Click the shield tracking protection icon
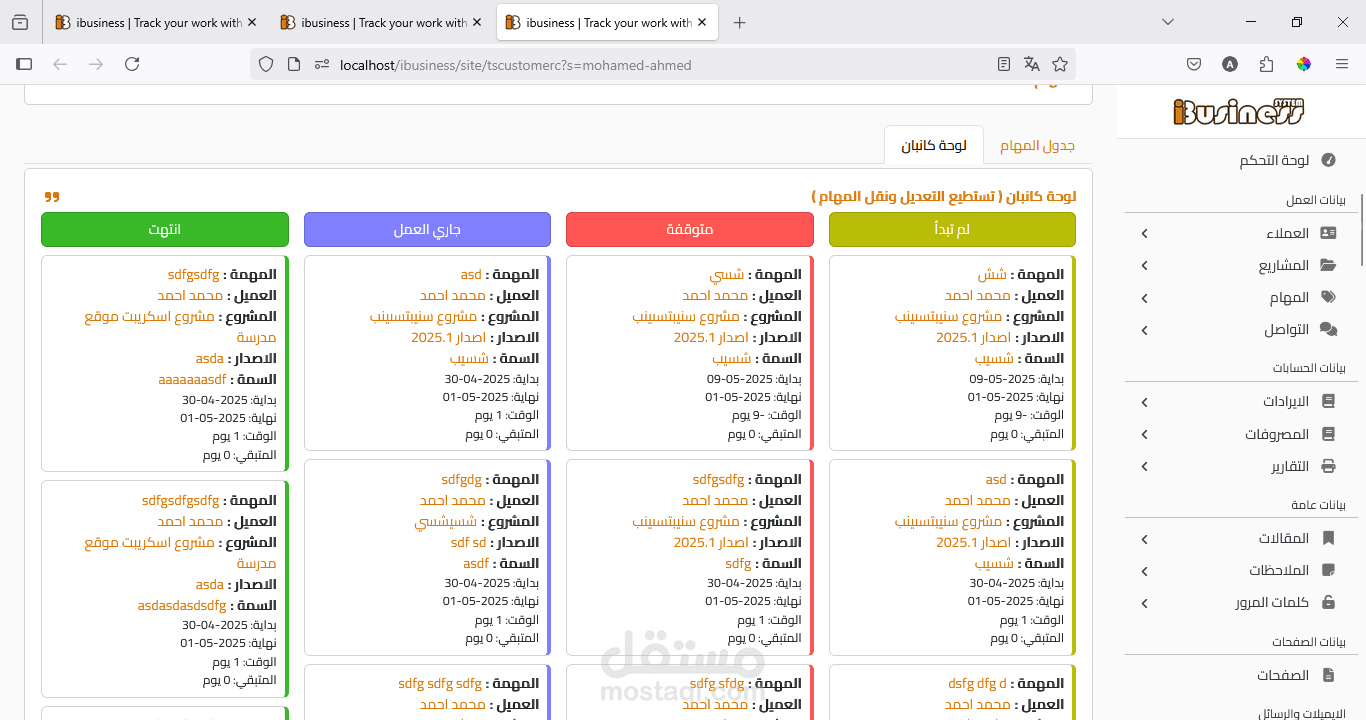1366x720 pixels. click(266, 64)
